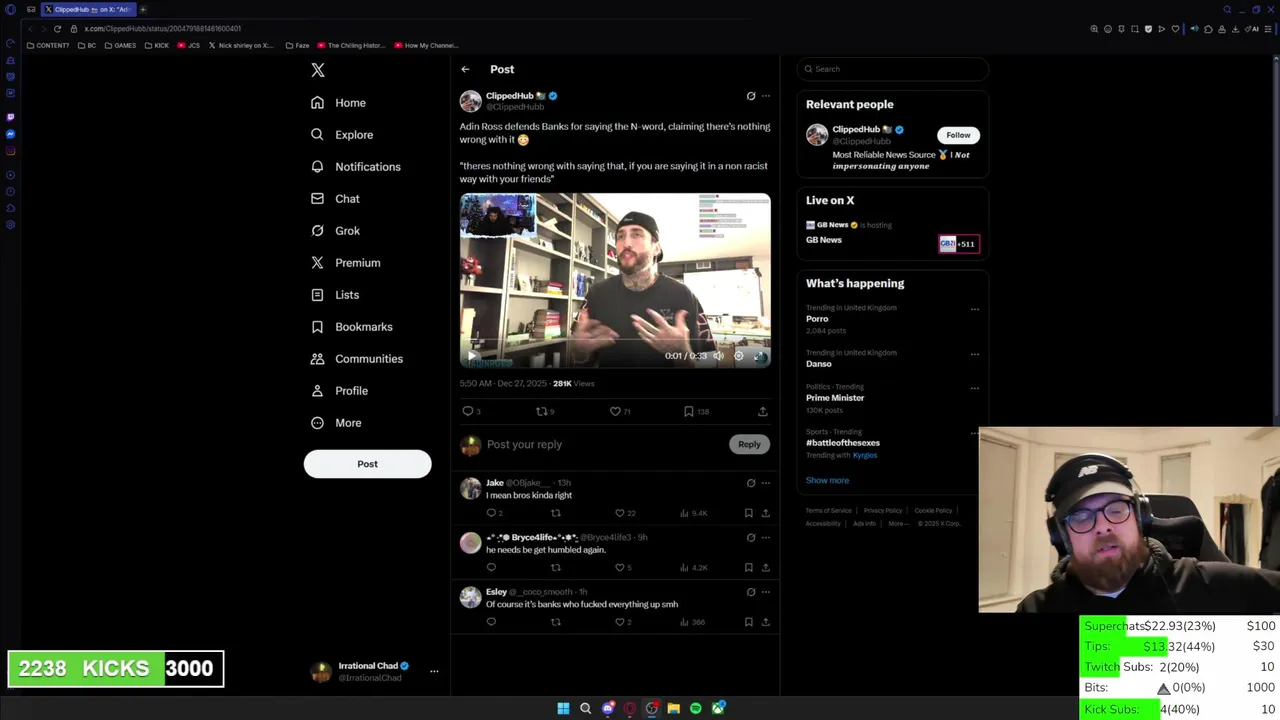Click browser zoom magnifier icon

pyautogui.click(x=1094, y=29)
